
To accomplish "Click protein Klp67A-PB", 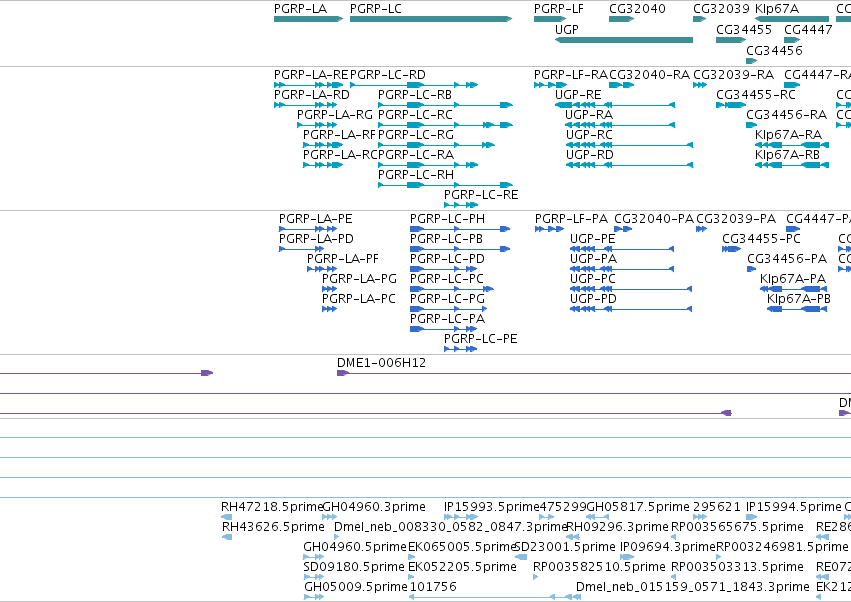I will tap(797, 309).
